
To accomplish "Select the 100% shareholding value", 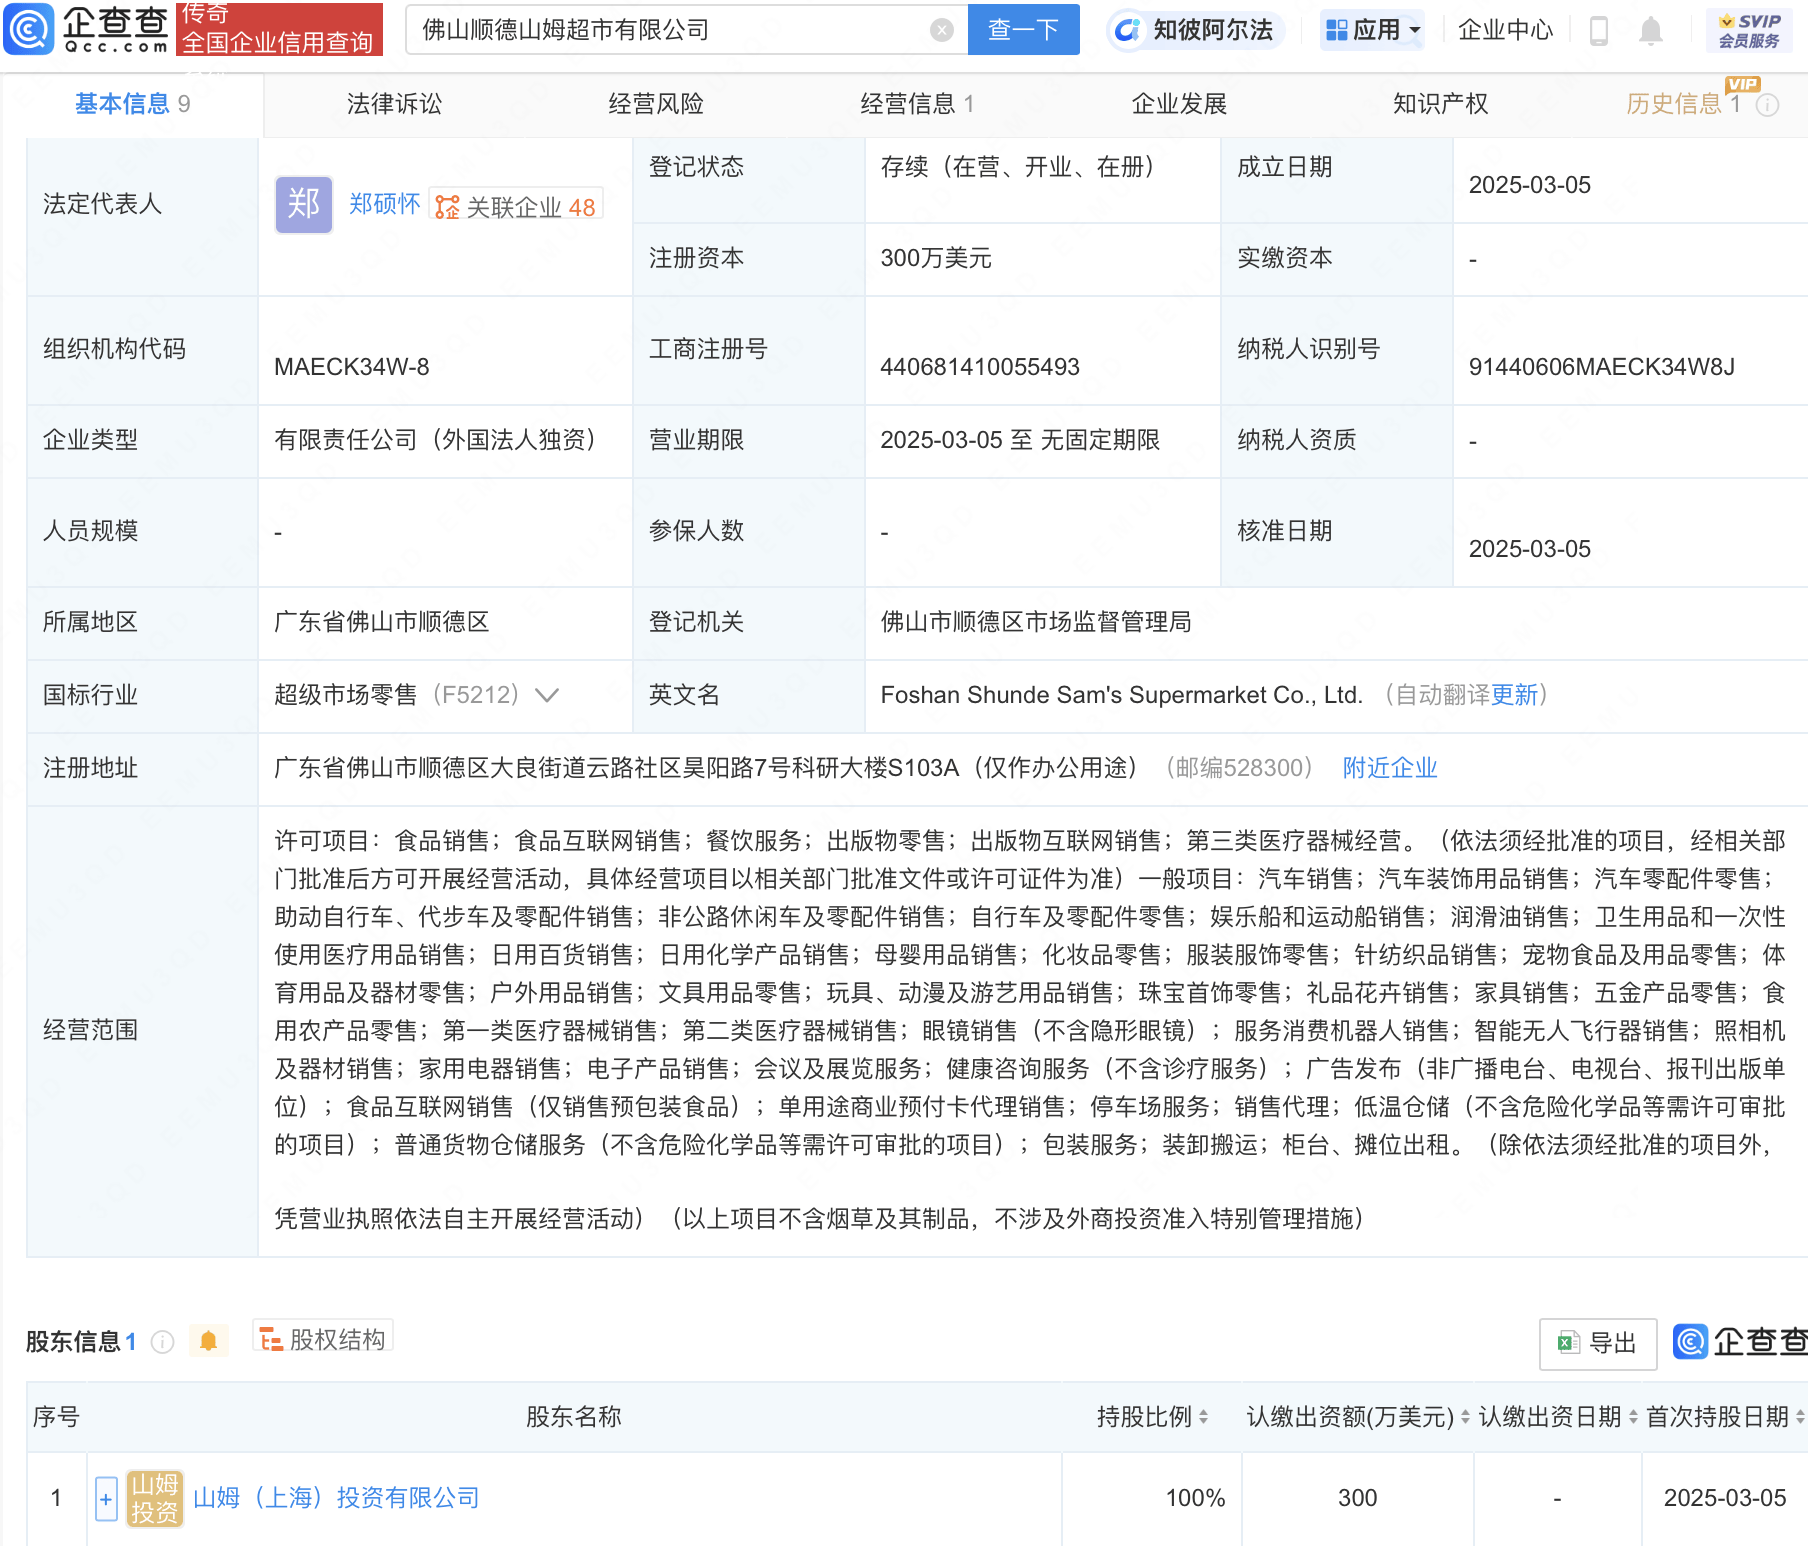I will pos(1195,1498).
